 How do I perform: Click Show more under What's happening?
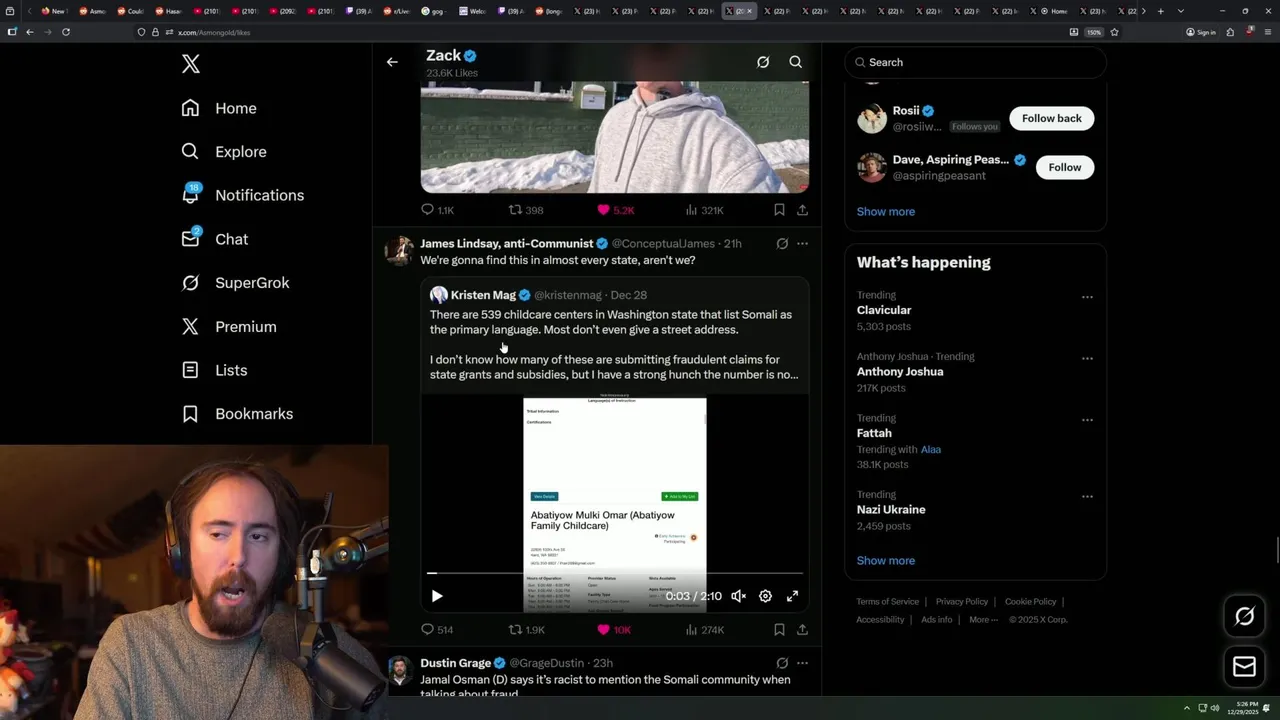point(886,561)
